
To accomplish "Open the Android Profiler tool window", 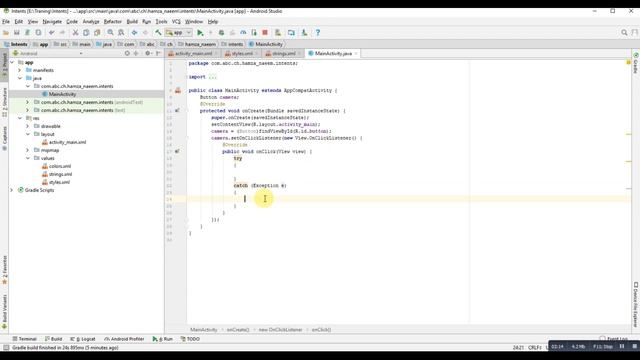I will (x=124, y=339).
